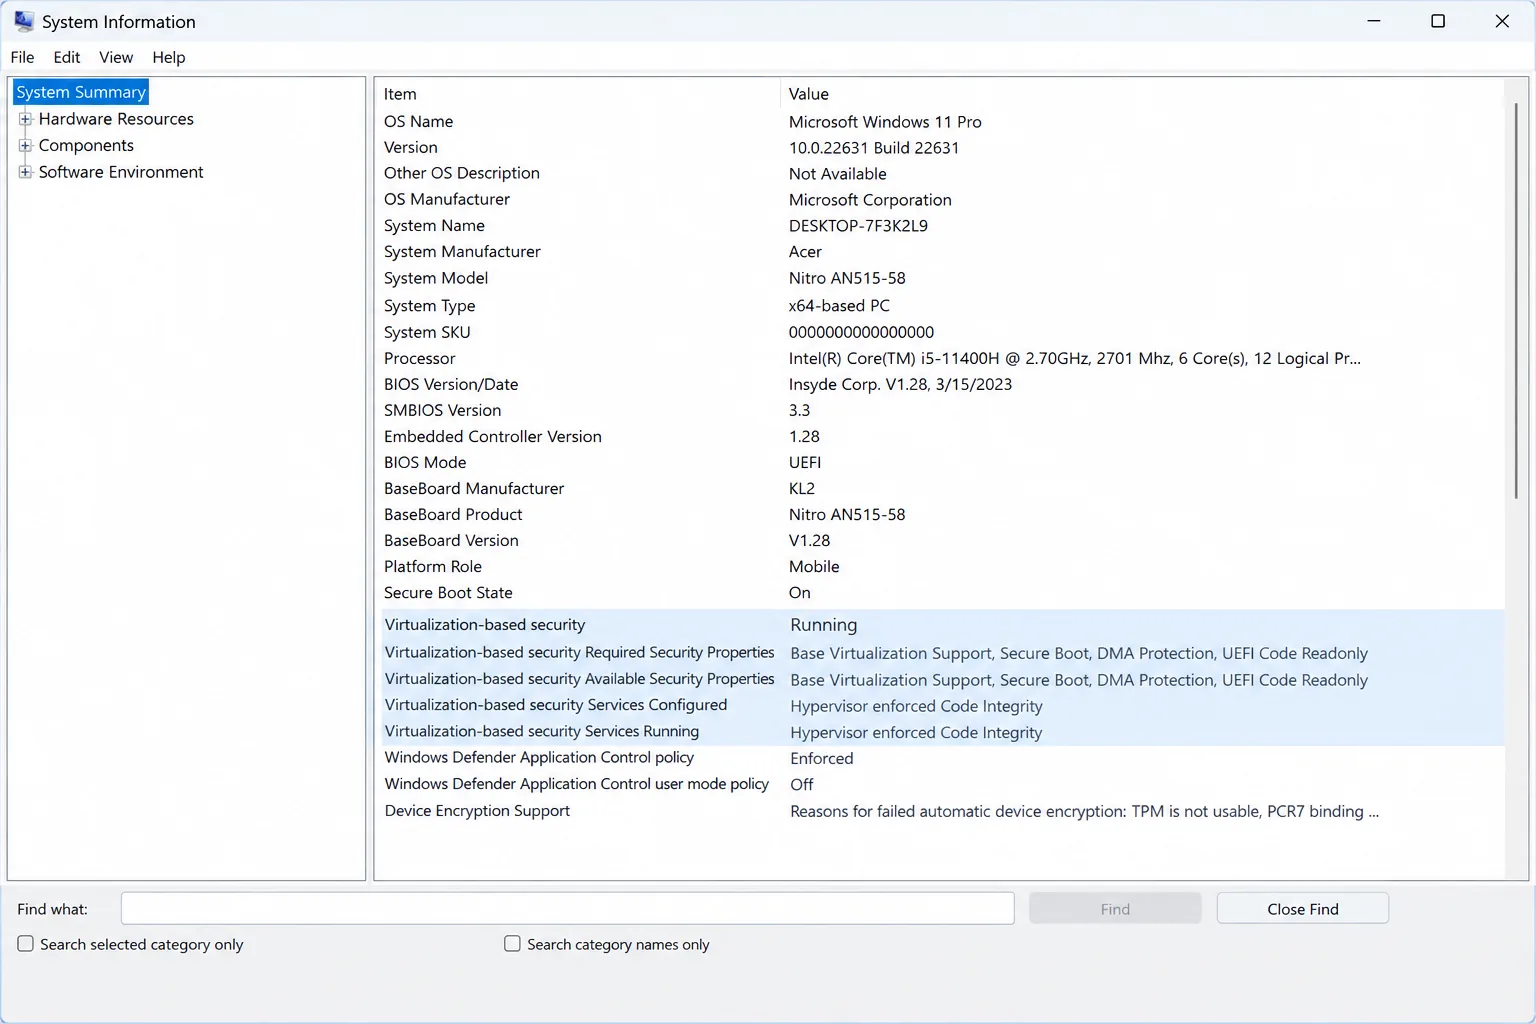Open the File menu
Viewport: 1536px width, 1024px height.
[x=22, y=57]
